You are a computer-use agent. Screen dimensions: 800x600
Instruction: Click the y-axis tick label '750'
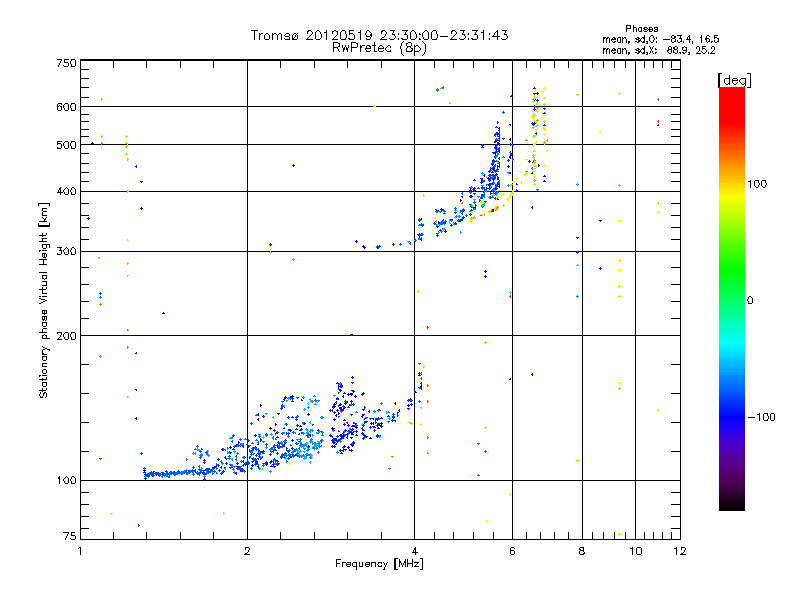click(x=66, y=63)
